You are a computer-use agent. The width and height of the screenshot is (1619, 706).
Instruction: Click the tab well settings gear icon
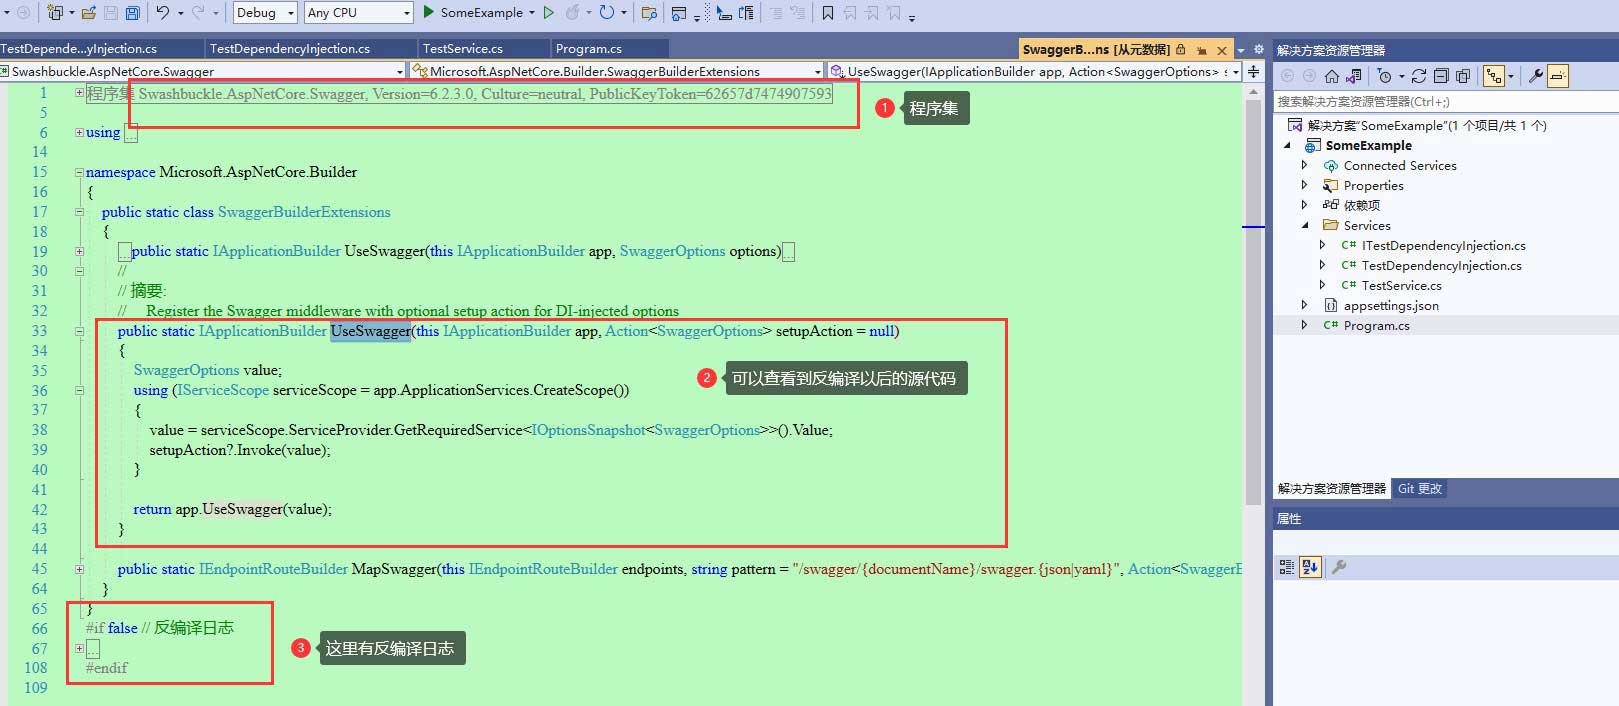click(1257, 50)
